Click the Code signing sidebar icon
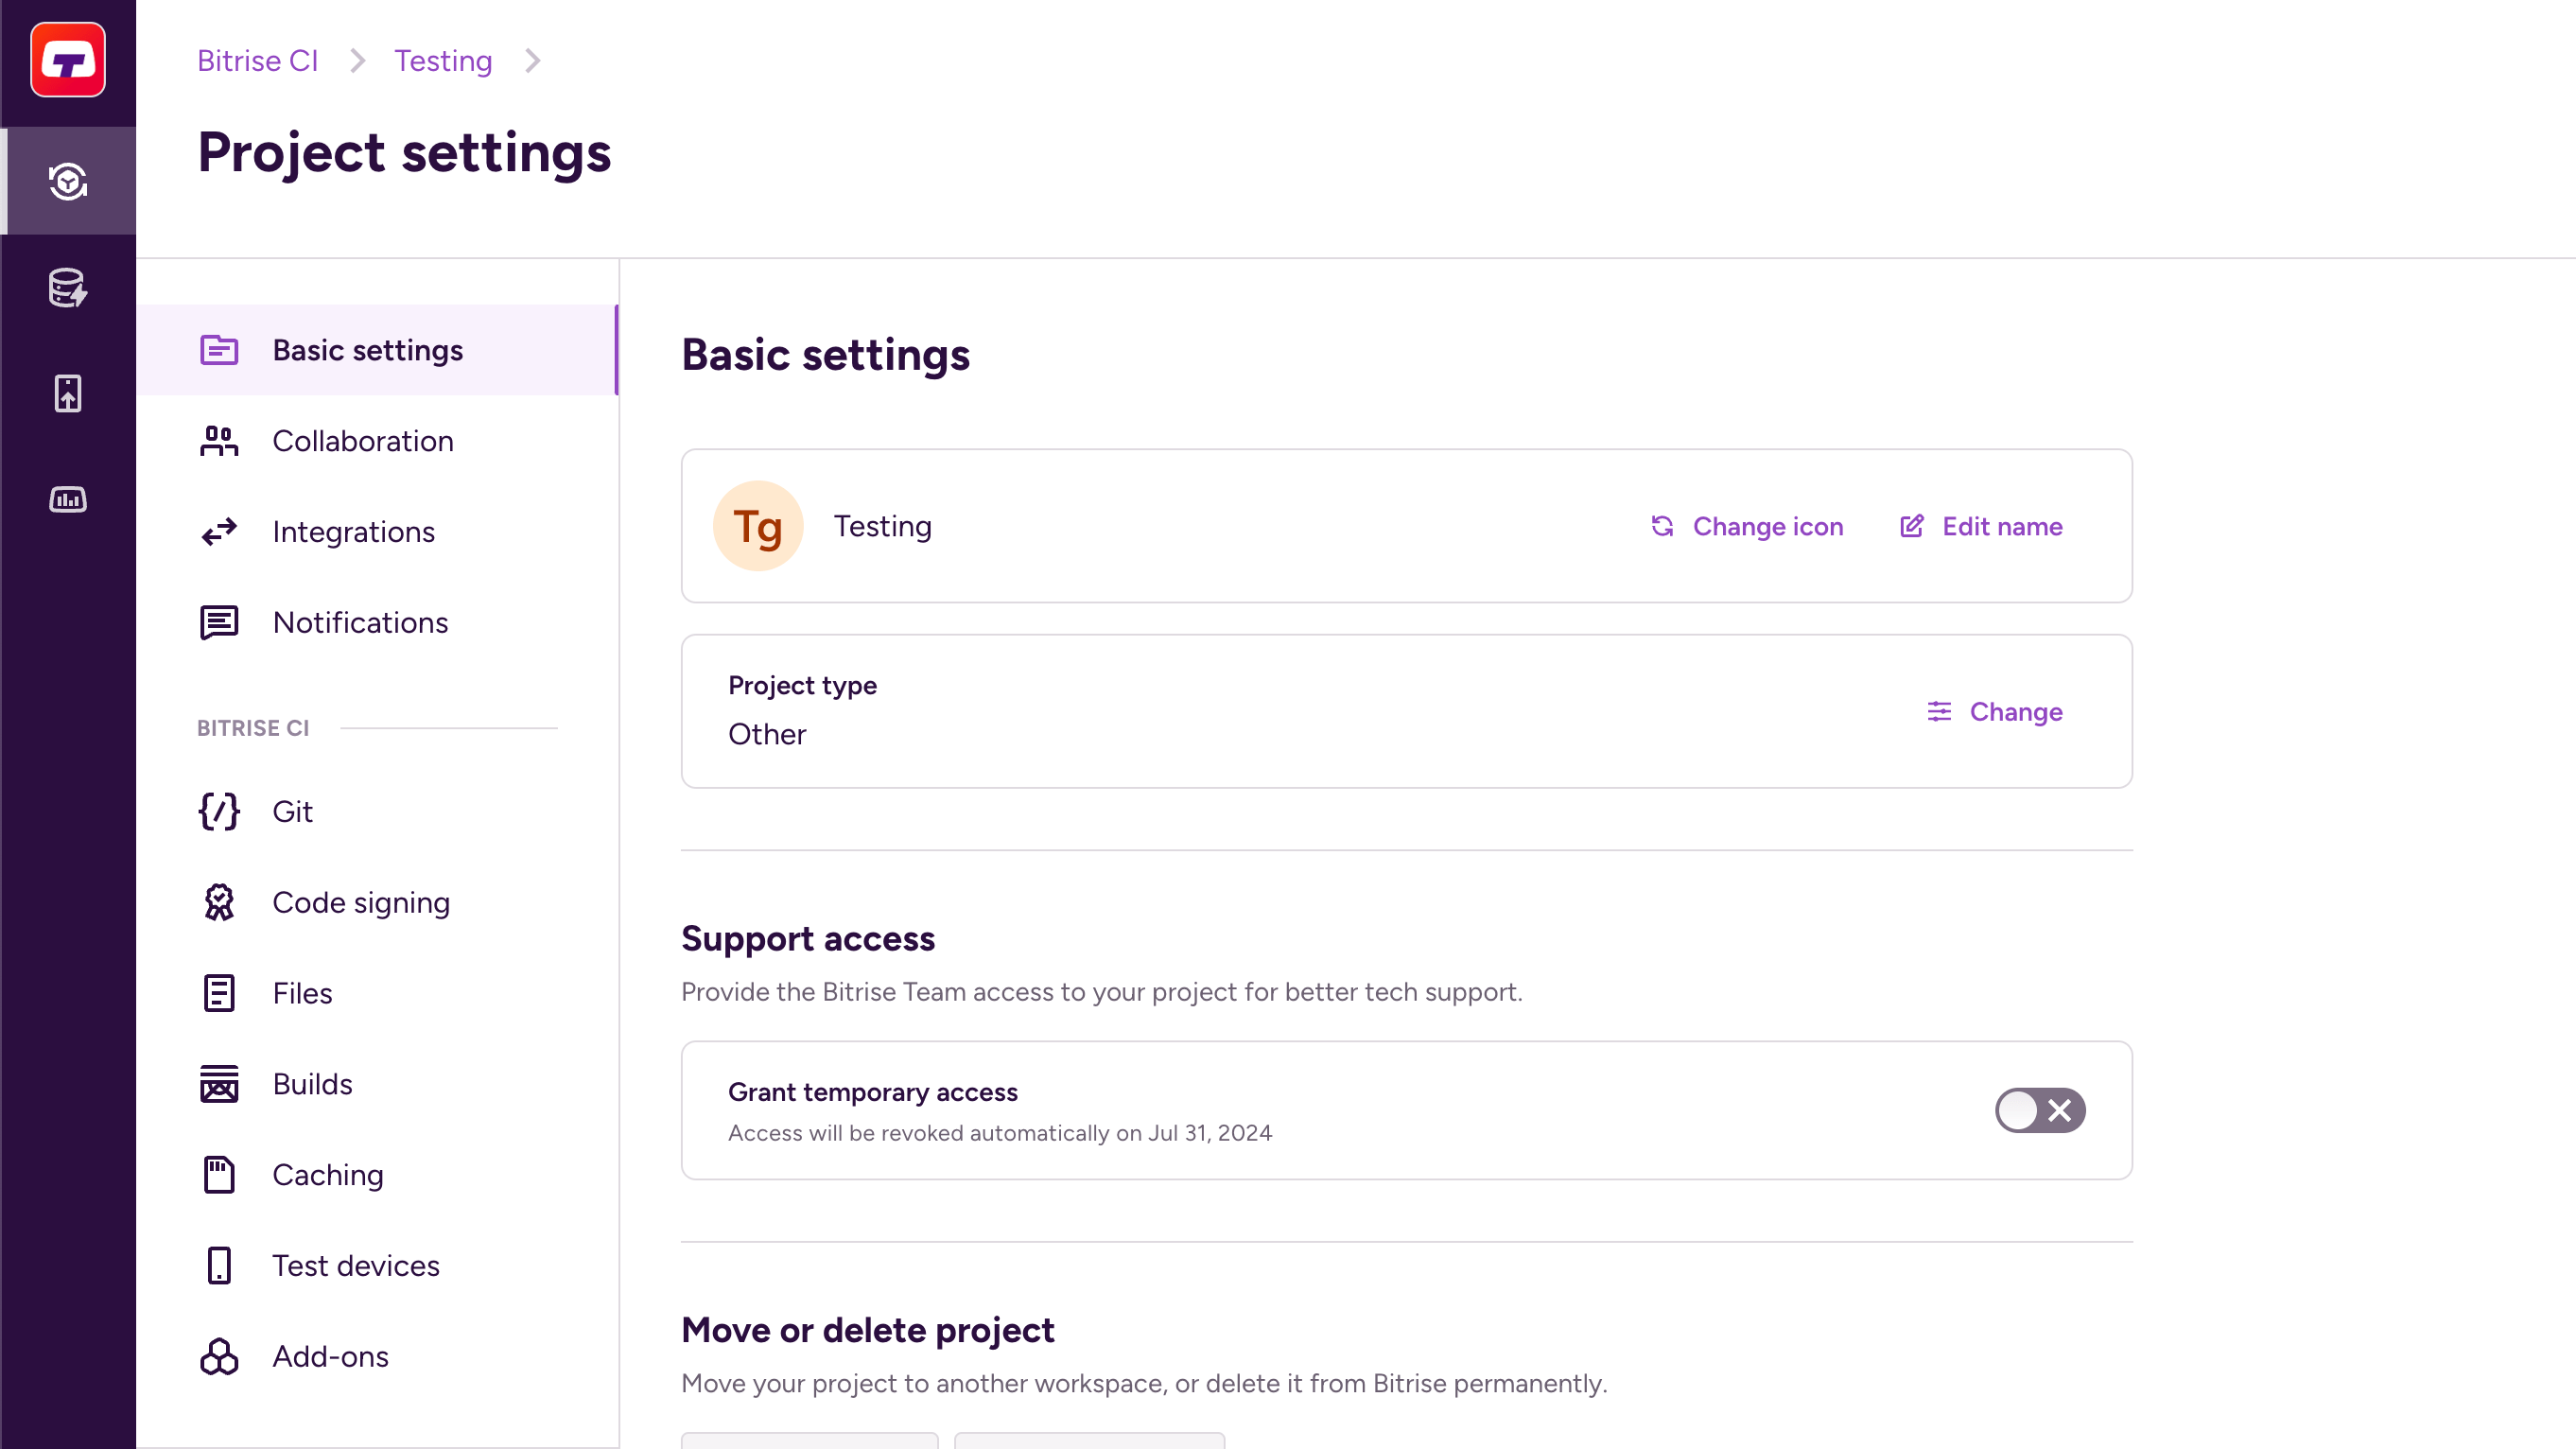This screenshot has width=2576, height=1449. tap(219, 900)
